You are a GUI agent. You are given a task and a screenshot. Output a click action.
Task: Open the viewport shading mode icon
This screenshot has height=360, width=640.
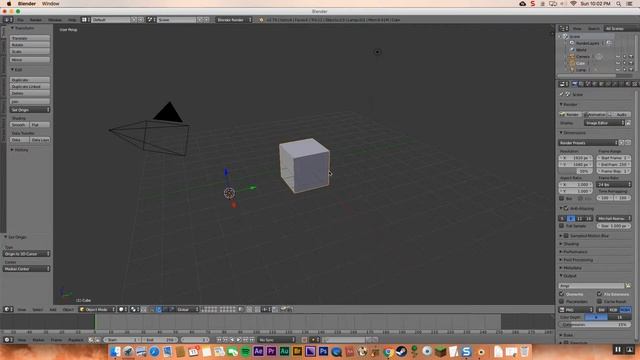pos(123,309)
